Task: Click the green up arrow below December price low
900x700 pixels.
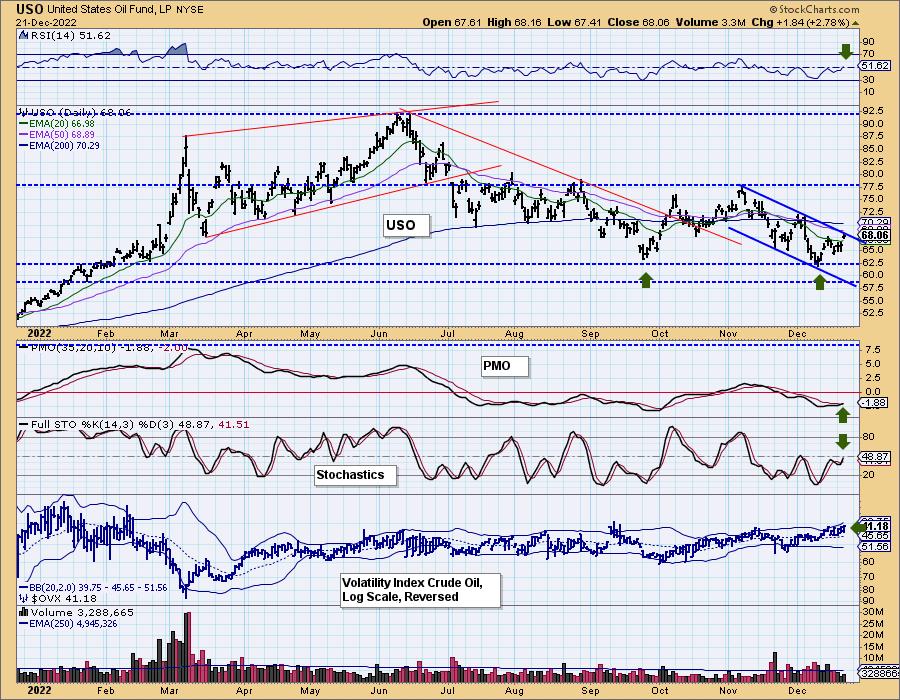Action: tap(820, 282)
